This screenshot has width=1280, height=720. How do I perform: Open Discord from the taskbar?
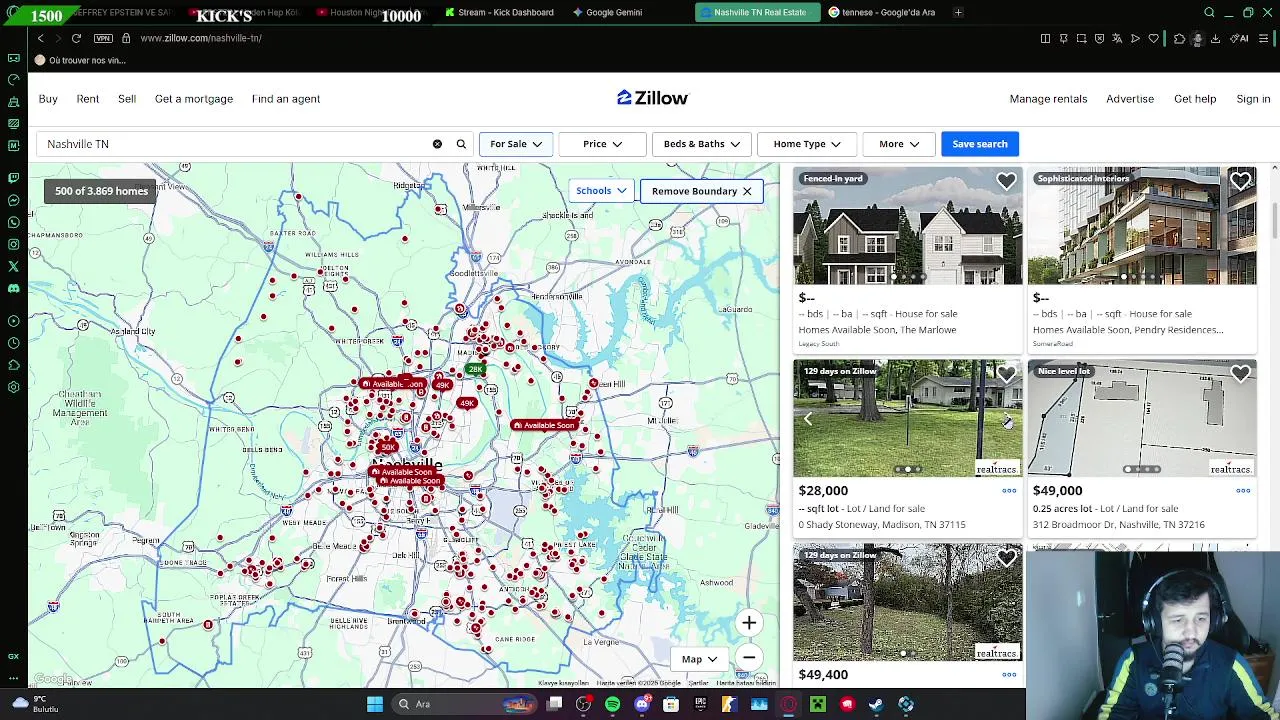(x=642, y=704)
